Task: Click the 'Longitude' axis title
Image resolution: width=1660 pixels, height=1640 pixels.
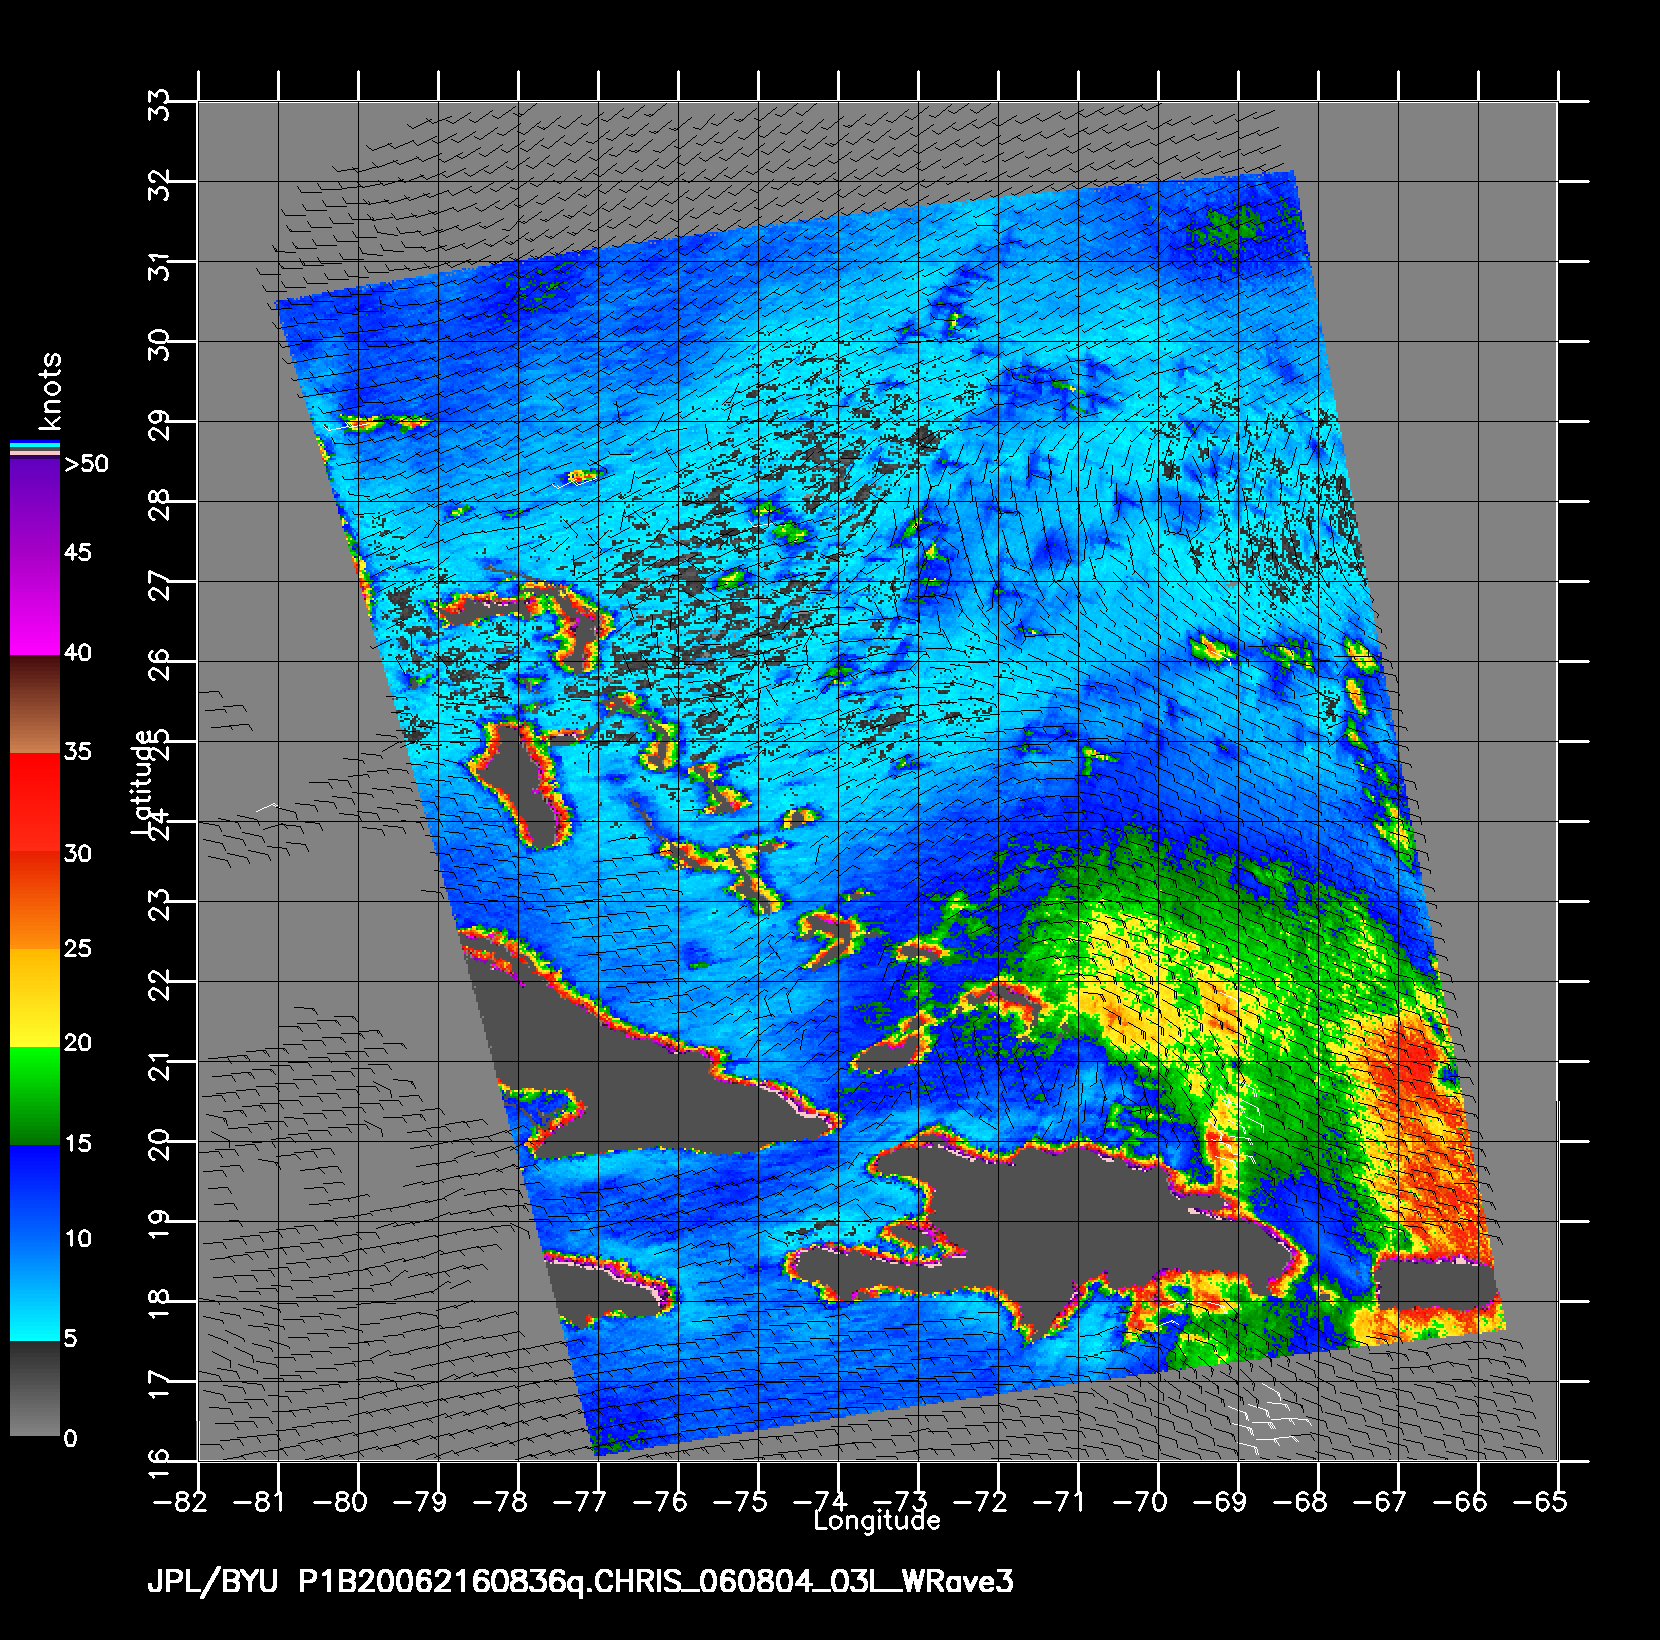Action: (x=877, y=1521)
